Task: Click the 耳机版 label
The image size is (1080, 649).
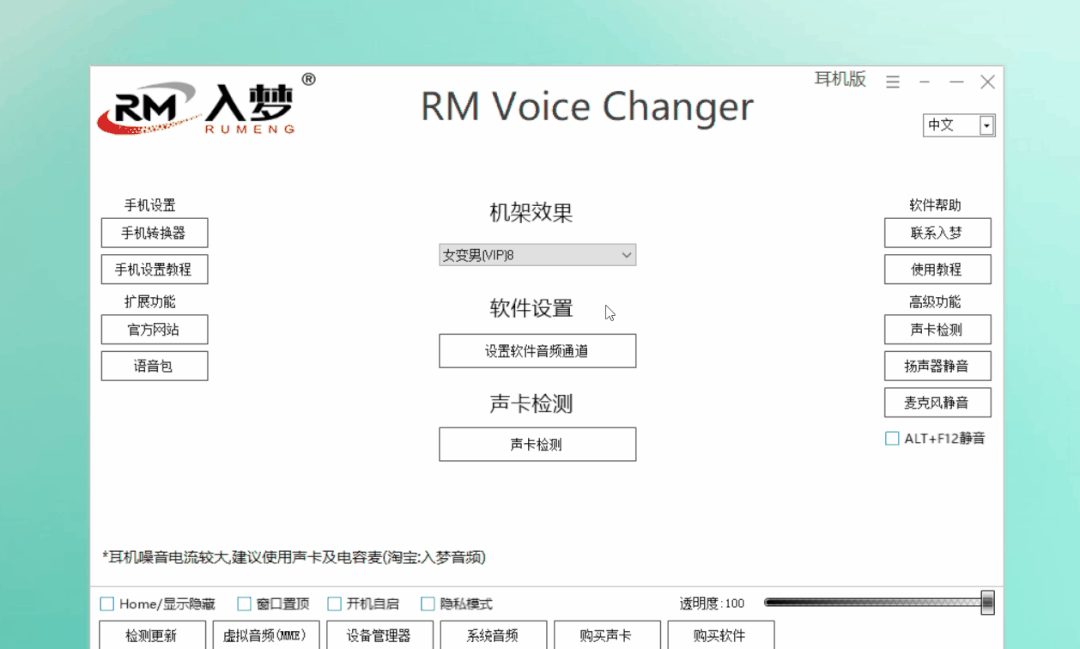Action: click(840, 79)
